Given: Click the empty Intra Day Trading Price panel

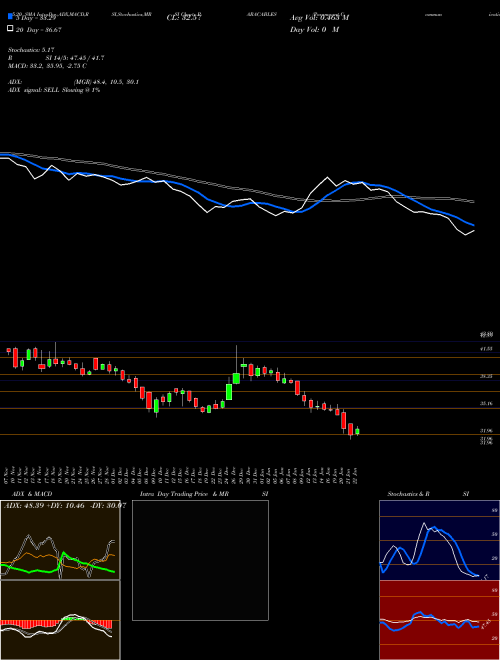Looking at the screenshot, I should [x=200, y=560].
